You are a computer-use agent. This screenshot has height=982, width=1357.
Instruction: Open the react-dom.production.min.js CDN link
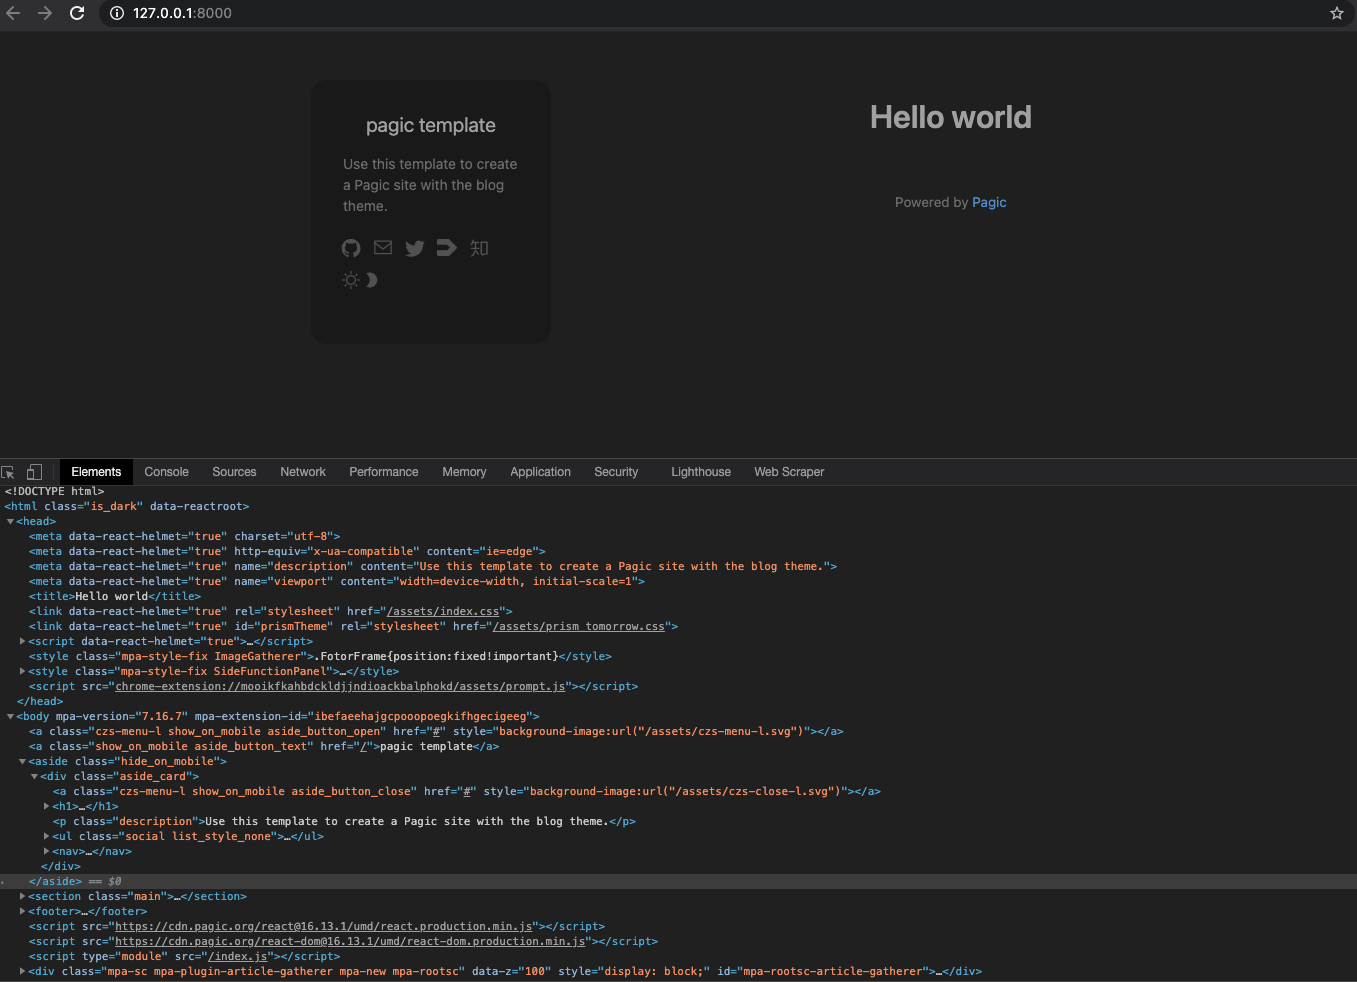(x=350, y=941)
